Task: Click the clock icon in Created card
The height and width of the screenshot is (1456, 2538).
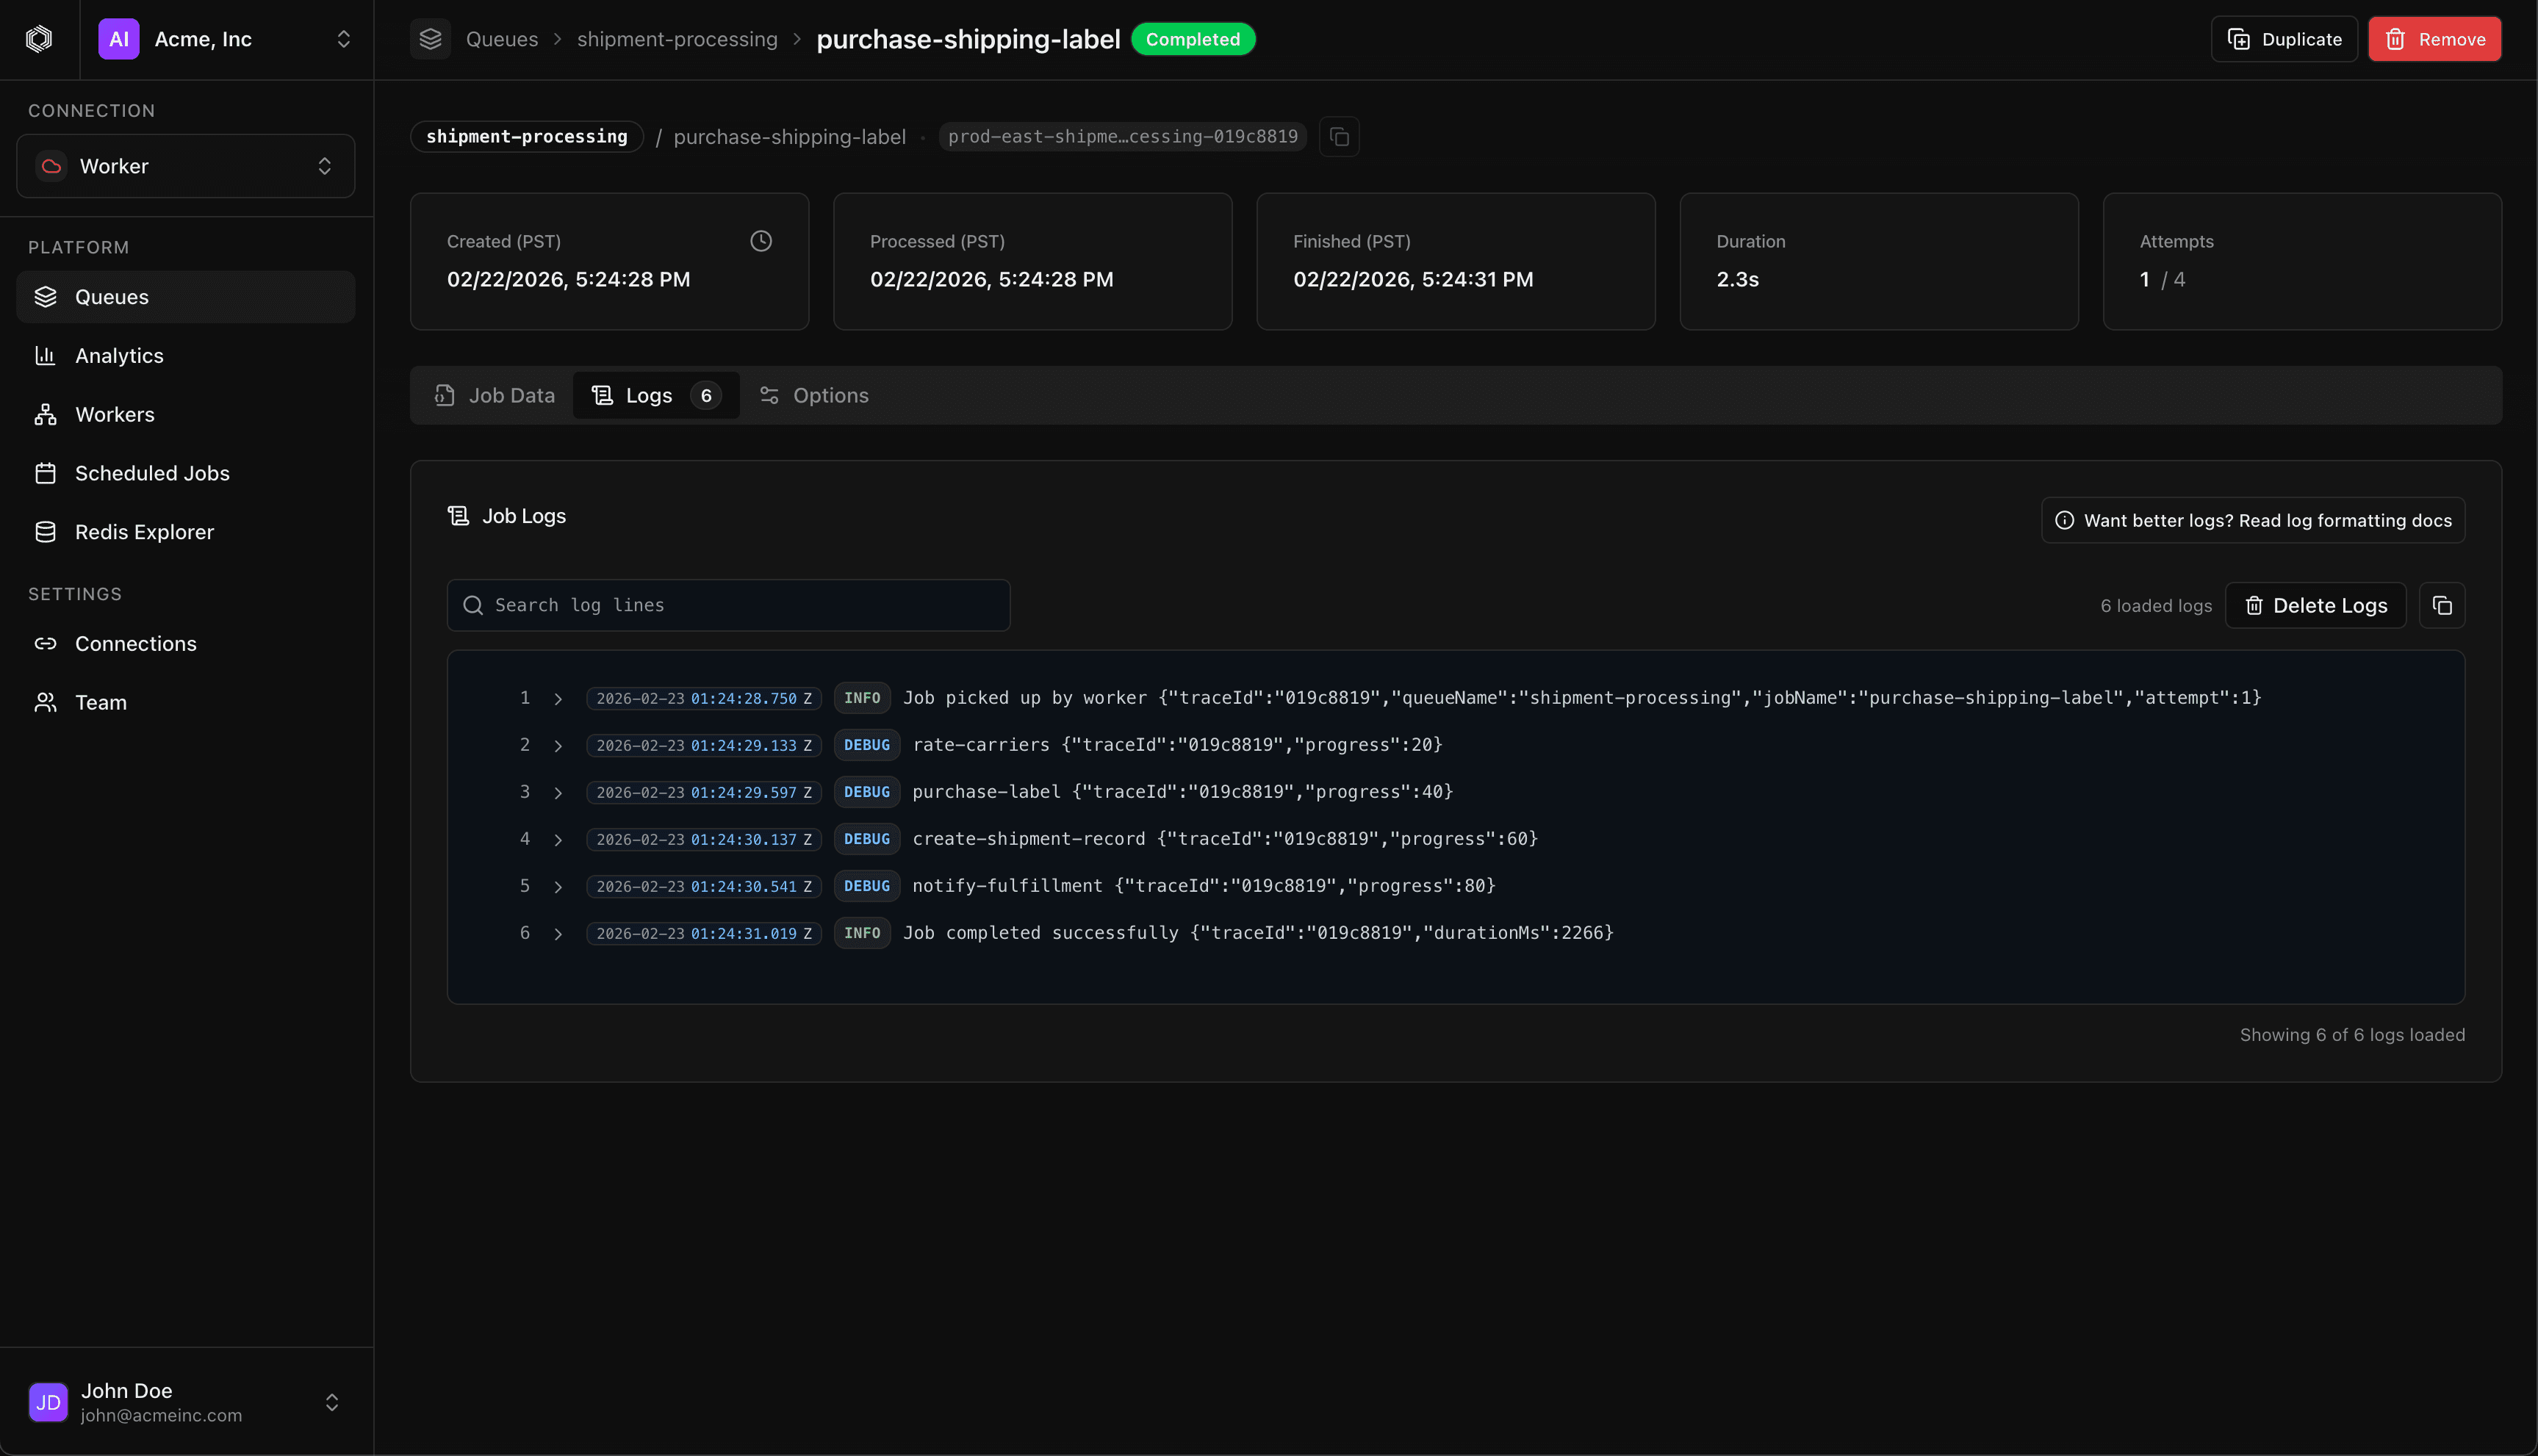Action: [760, 241]
